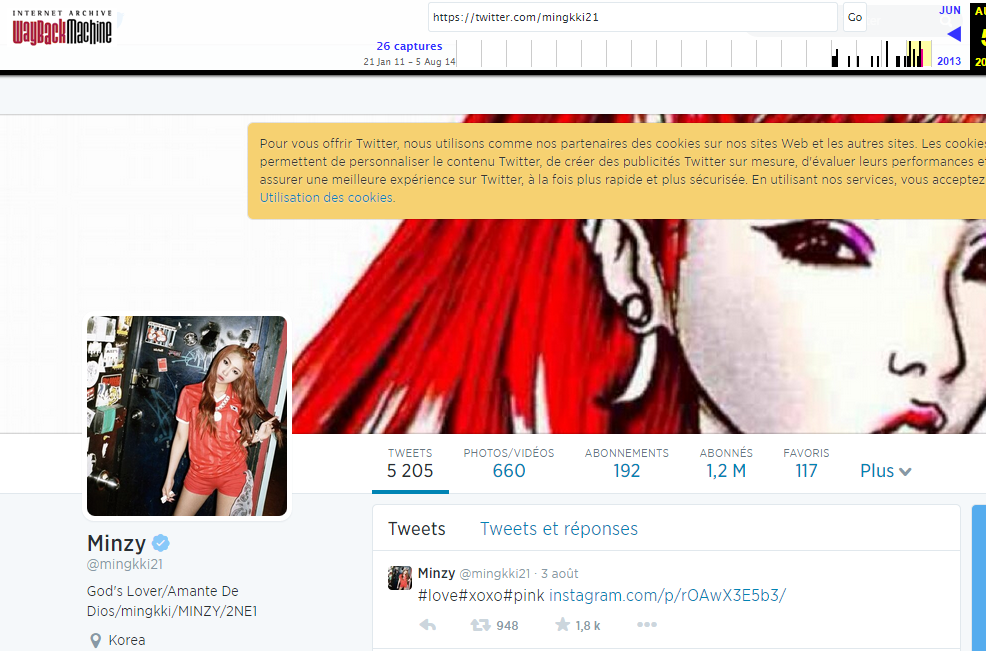
Task: Click the Wayback URL input field
Action: 633,17
